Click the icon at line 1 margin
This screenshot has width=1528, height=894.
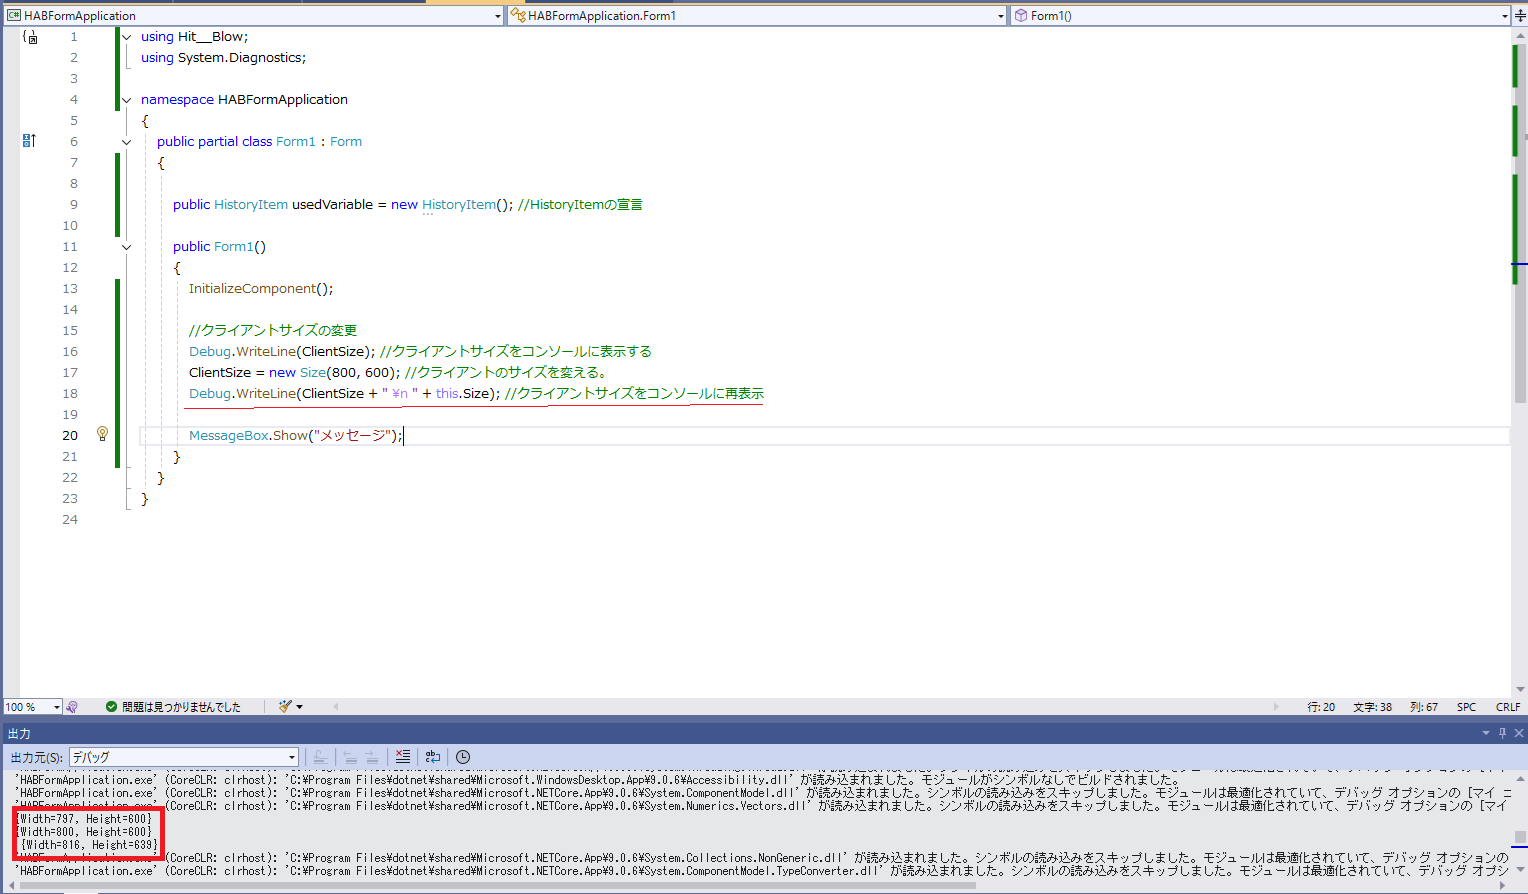(31, 37)
